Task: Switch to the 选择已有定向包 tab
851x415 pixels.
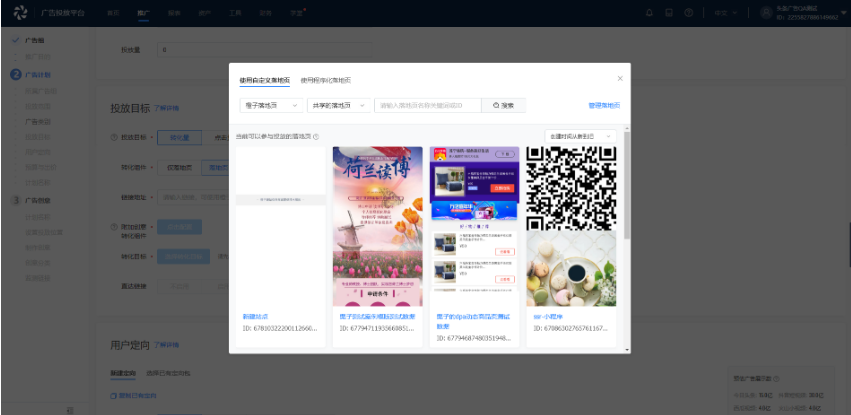Action: click(168, 373)
